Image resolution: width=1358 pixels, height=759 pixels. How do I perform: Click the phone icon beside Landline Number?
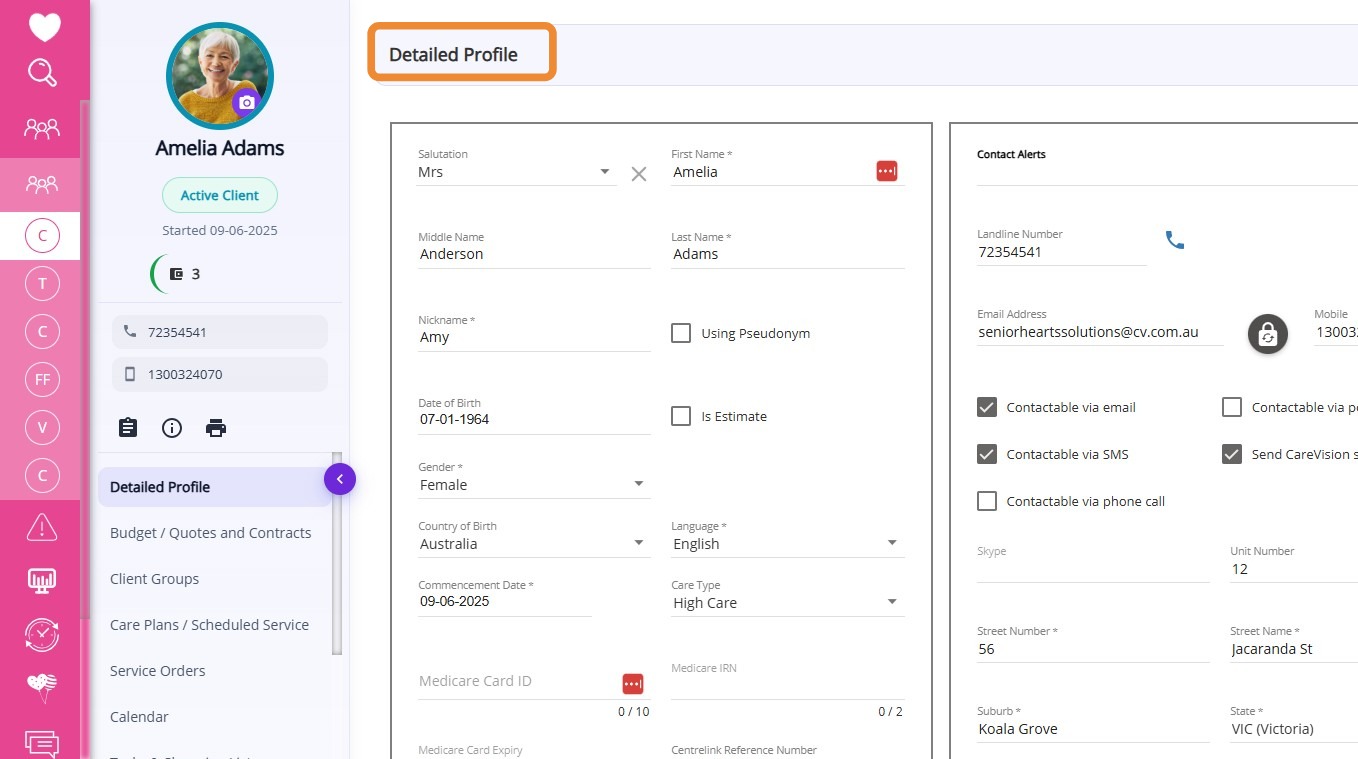(x=1175, y=240)
